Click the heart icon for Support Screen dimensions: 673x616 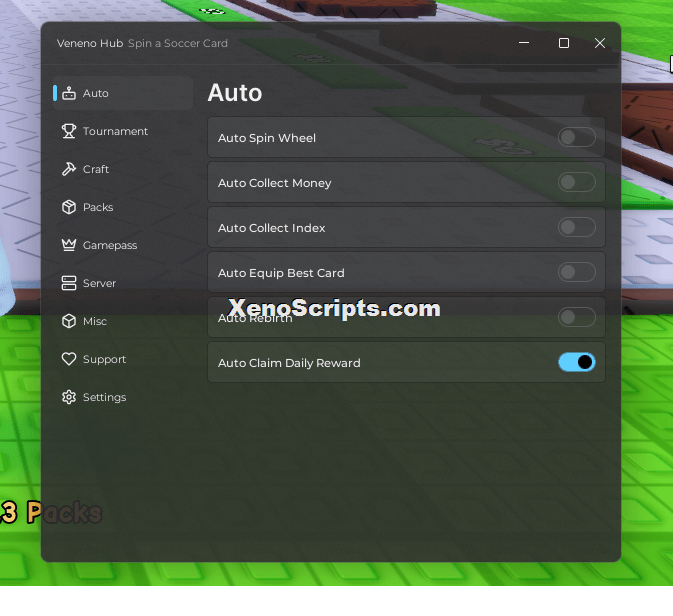(69, 359)
